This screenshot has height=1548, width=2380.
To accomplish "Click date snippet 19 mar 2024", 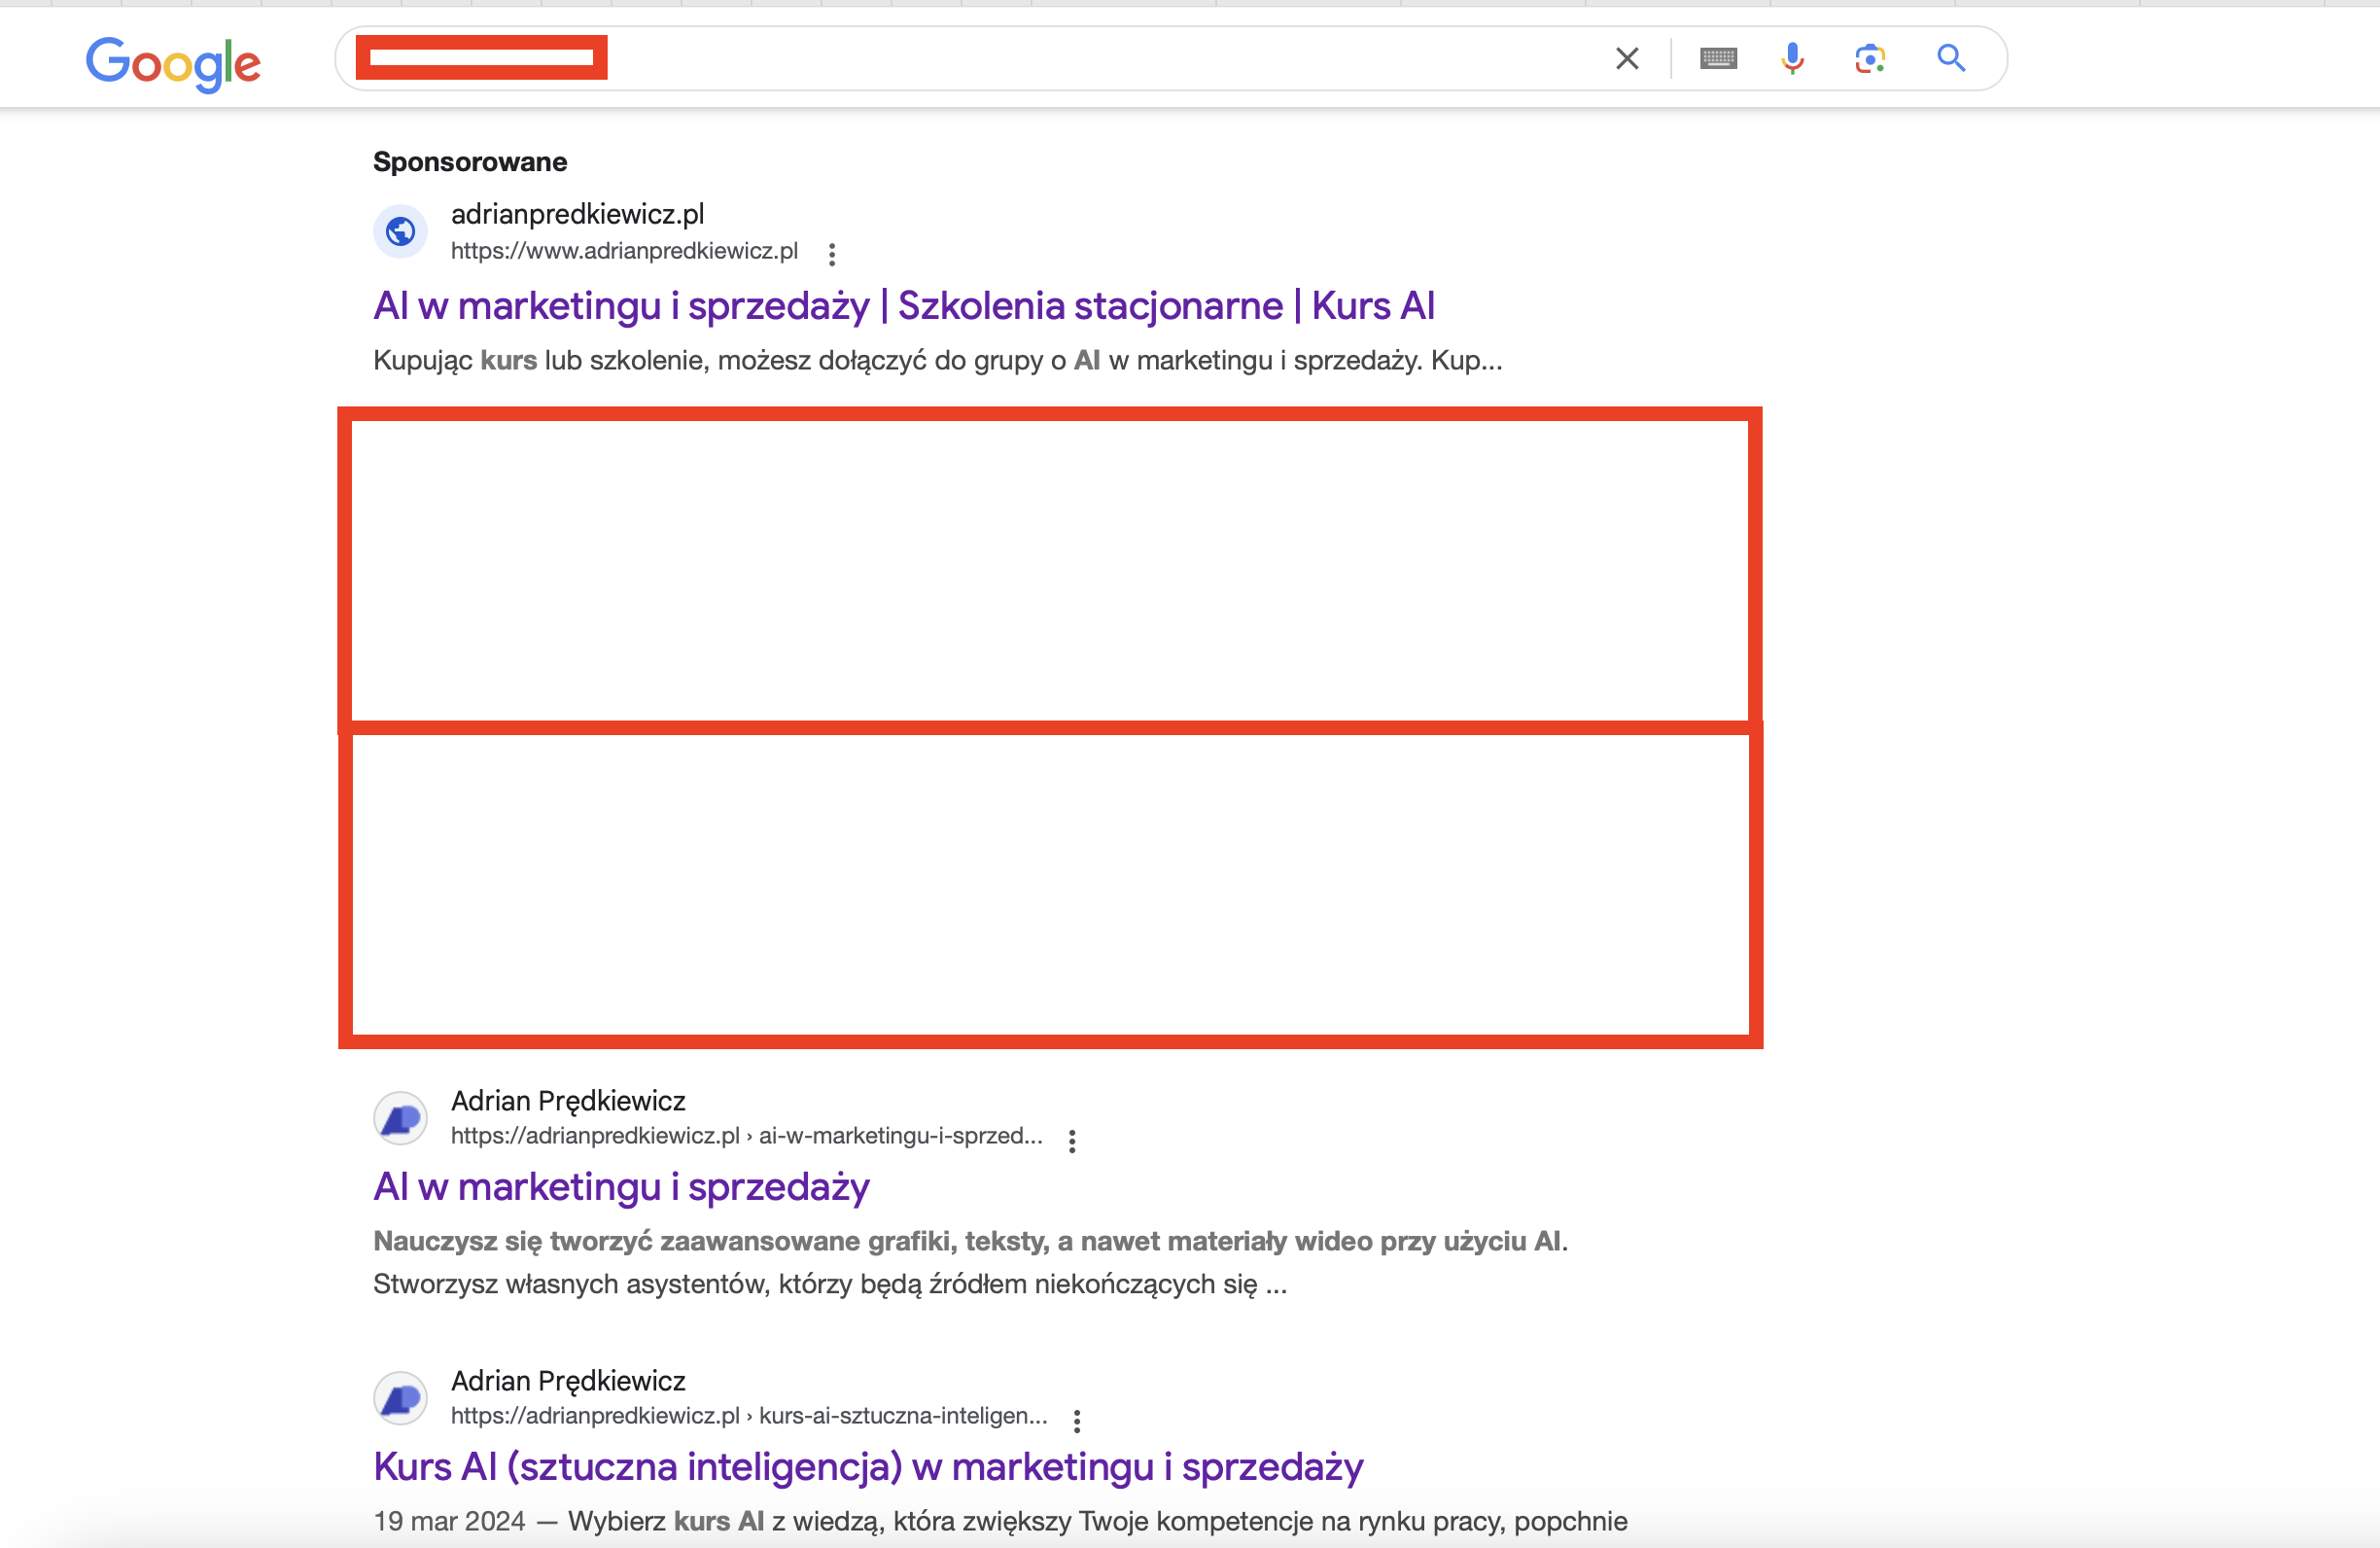I will [449, 1522].
